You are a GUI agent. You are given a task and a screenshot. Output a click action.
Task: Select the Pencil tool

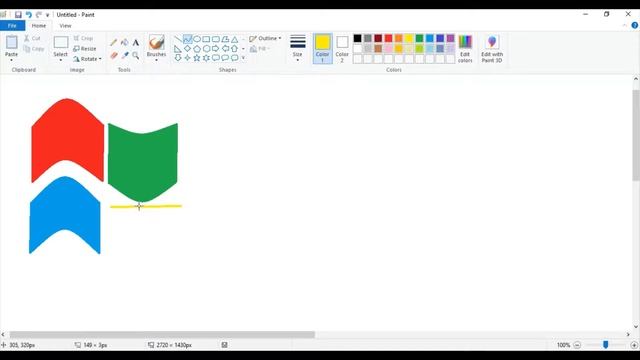(113, 42)
